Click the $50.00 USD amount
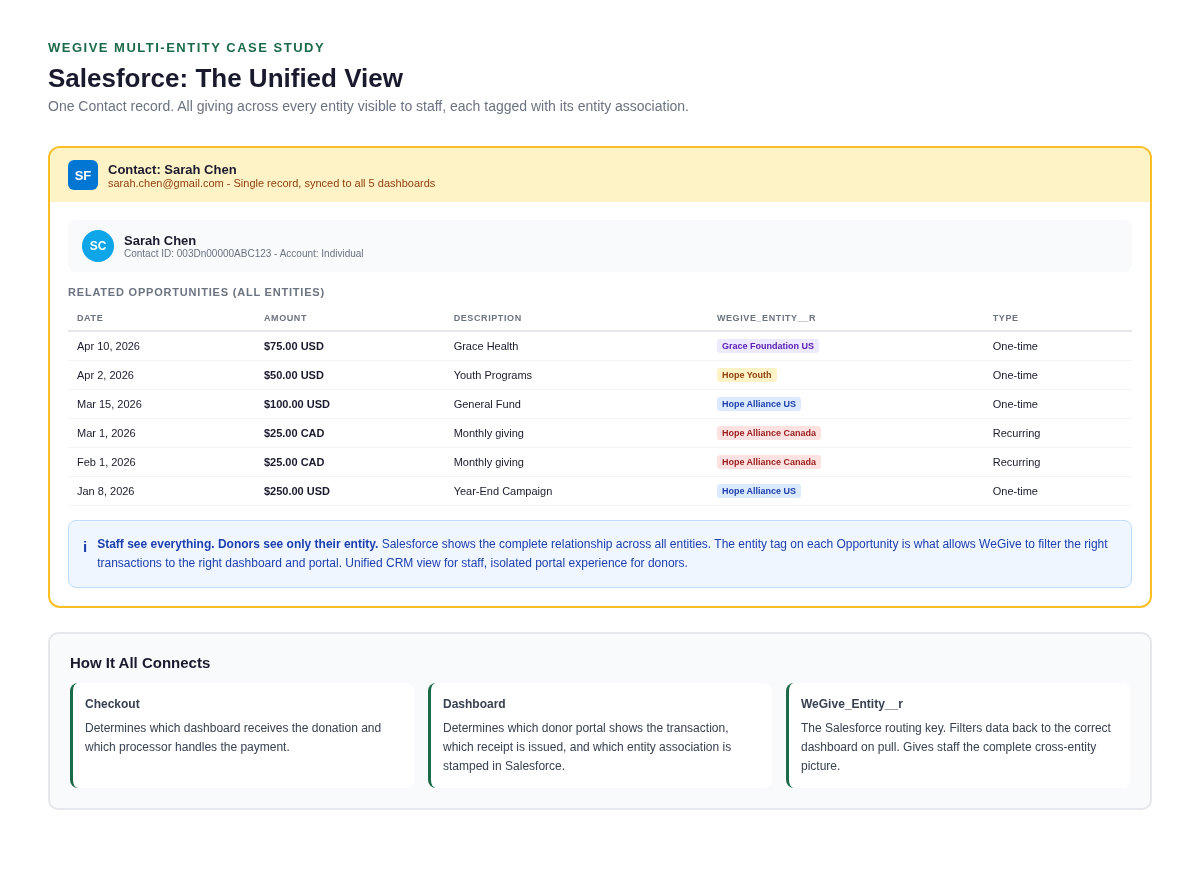The width and height of the screenshot is (1200, 870). click(294, 375)
